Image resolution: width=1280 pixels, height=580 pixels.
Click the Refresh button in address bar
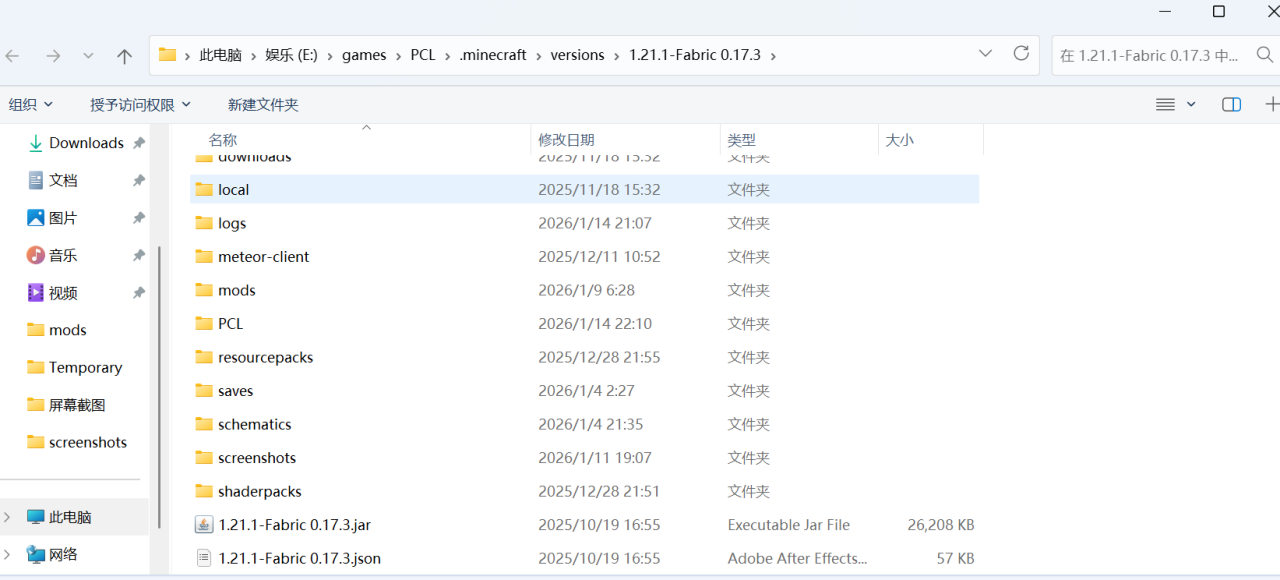point(1021,54)
